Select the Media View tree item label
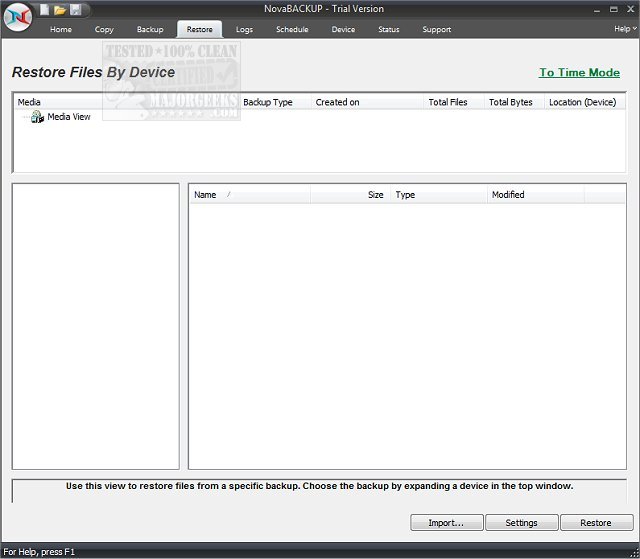This screenshot has width=640, height=559. [69, 117]
